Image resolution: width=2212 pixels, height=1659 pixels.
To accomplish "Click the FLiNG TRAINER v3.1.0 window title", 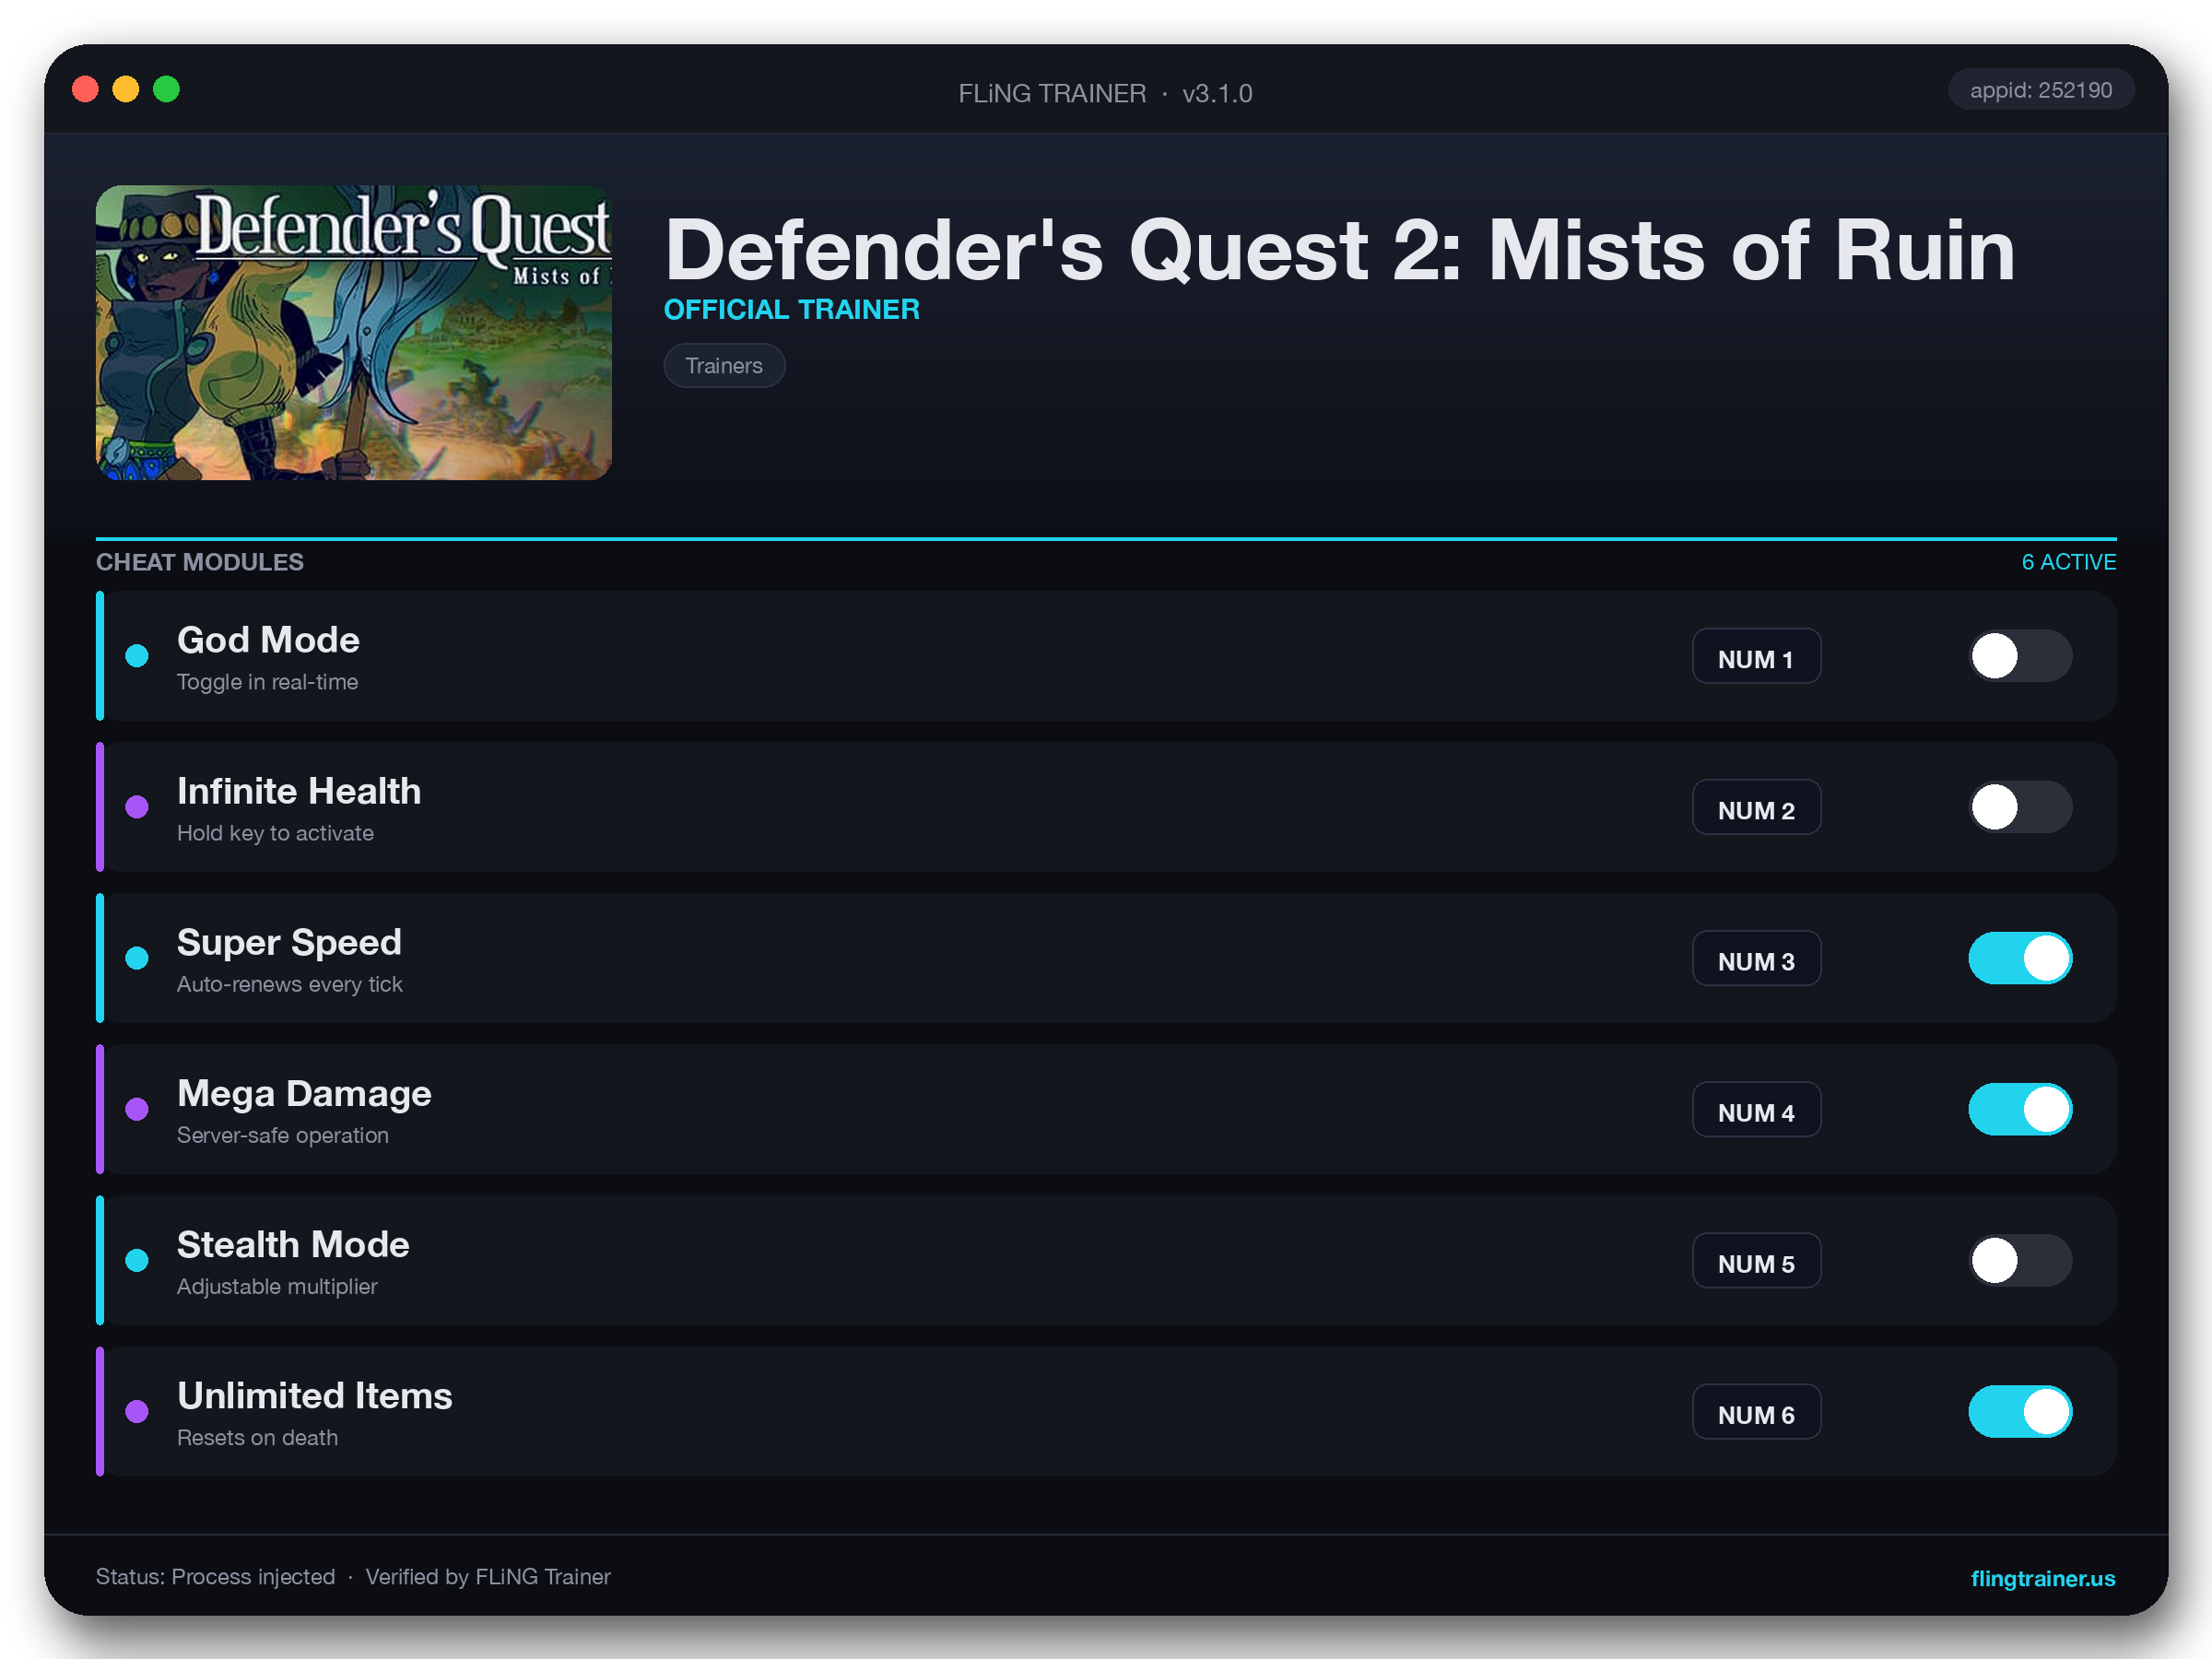I will click(1105, 93).
